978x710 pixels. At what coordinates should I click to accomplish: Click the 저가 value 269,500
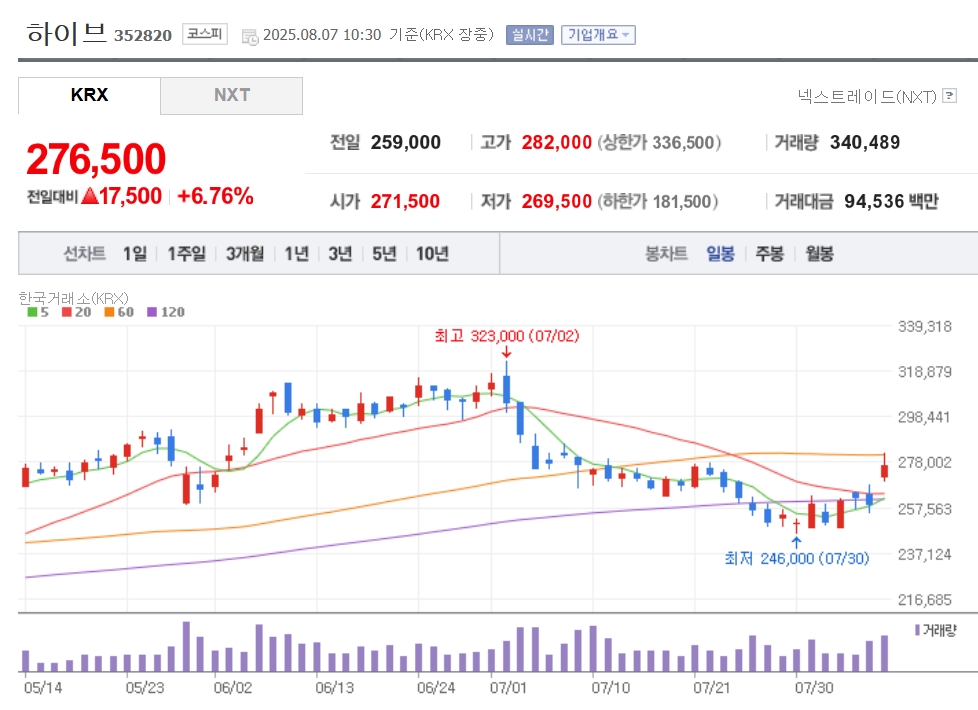tap(556, 201)
